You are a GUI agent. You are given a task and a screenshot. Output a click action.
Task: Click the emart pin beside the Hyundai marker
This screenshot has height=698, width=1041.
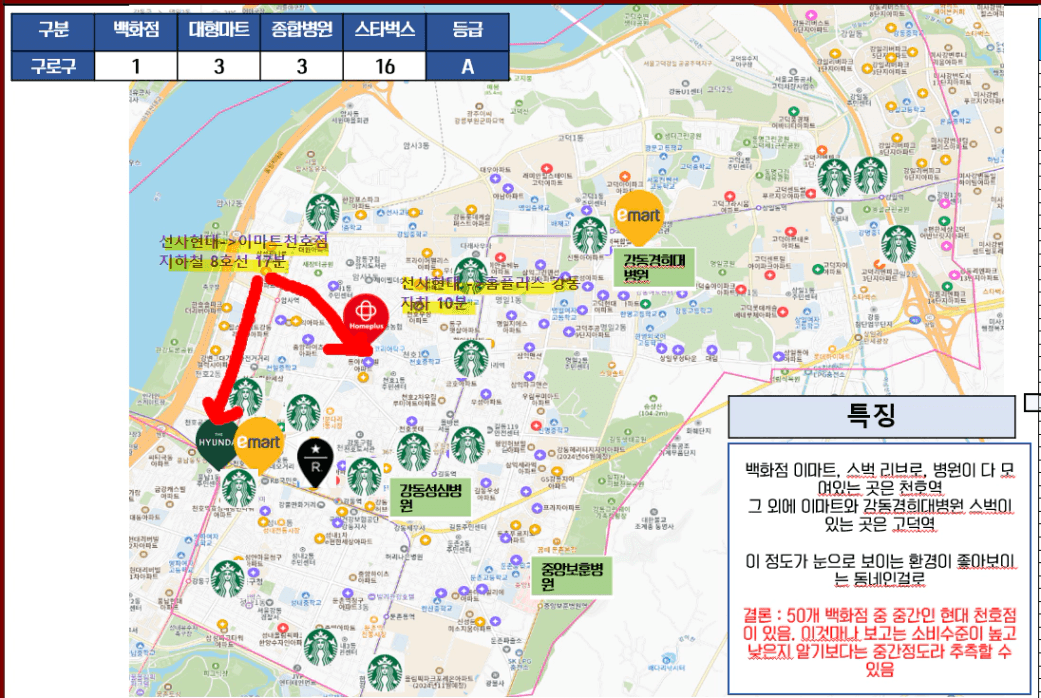pyautogui.click(x=259, y=444)
